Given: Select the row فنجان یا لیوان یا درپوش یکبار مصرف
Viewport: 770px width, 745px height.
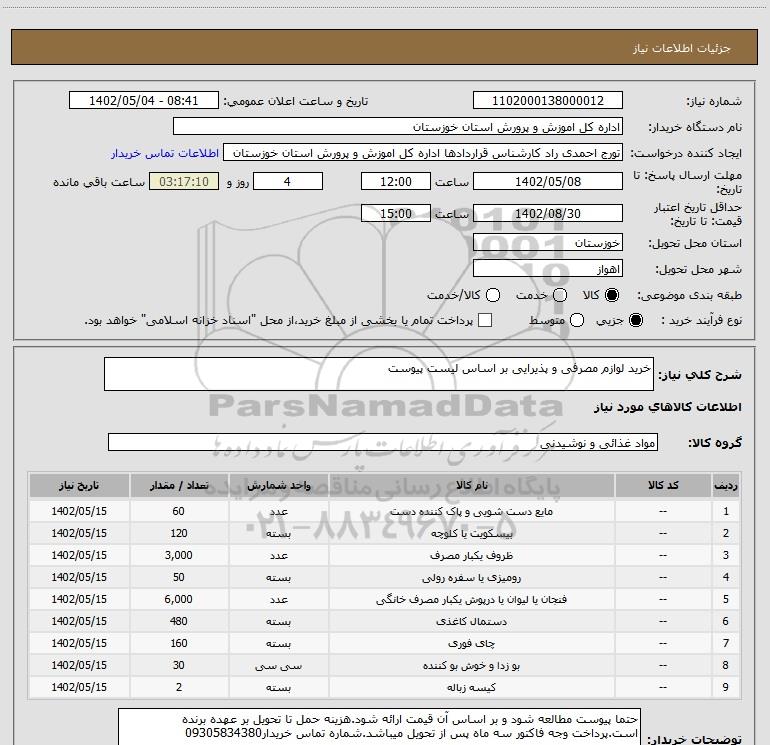Looking at the screenshot, I should tap(385, 599).
